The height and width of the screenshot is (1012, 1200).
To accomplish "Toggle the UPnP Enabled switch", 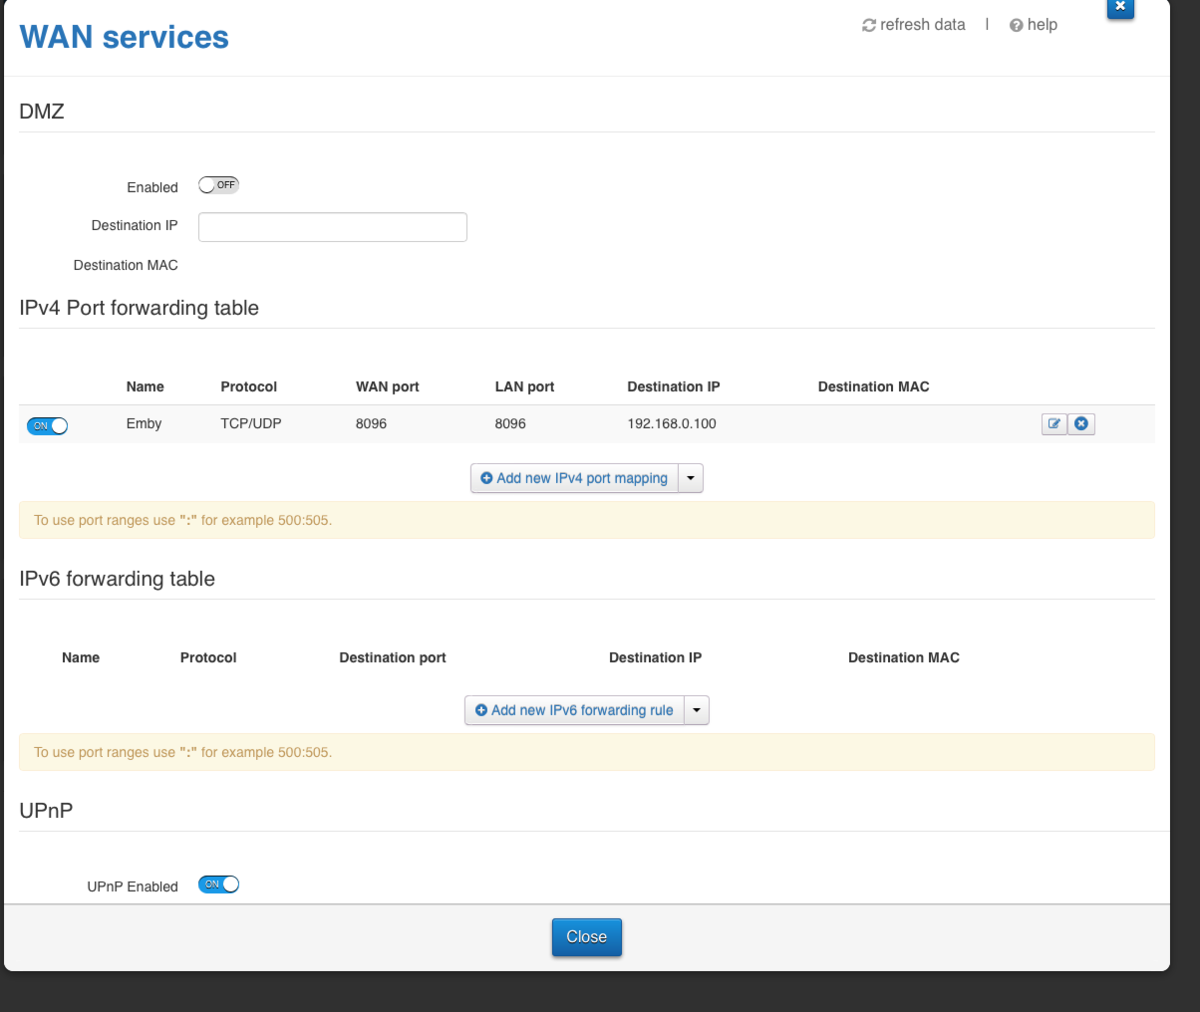I will point(218,884).
